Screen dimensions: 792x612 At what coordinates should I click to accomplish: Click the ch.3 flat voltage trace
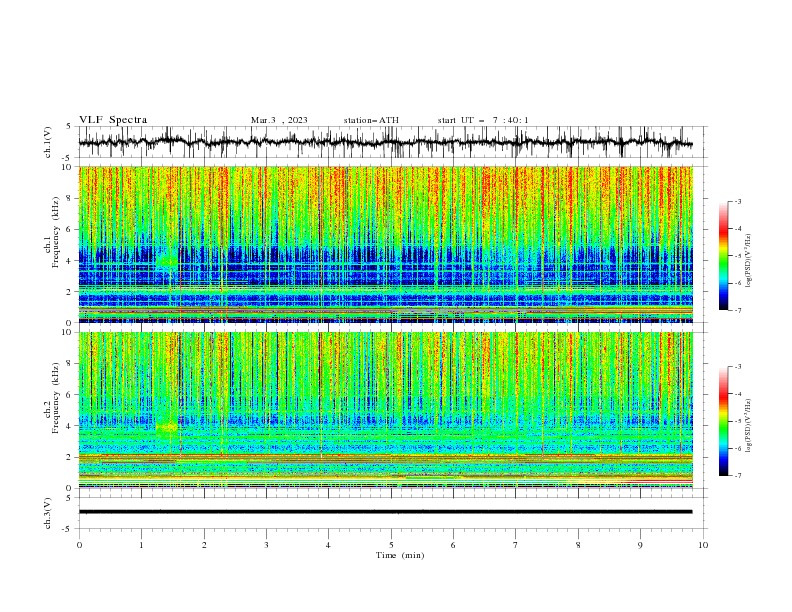click(x=385, y=512)
